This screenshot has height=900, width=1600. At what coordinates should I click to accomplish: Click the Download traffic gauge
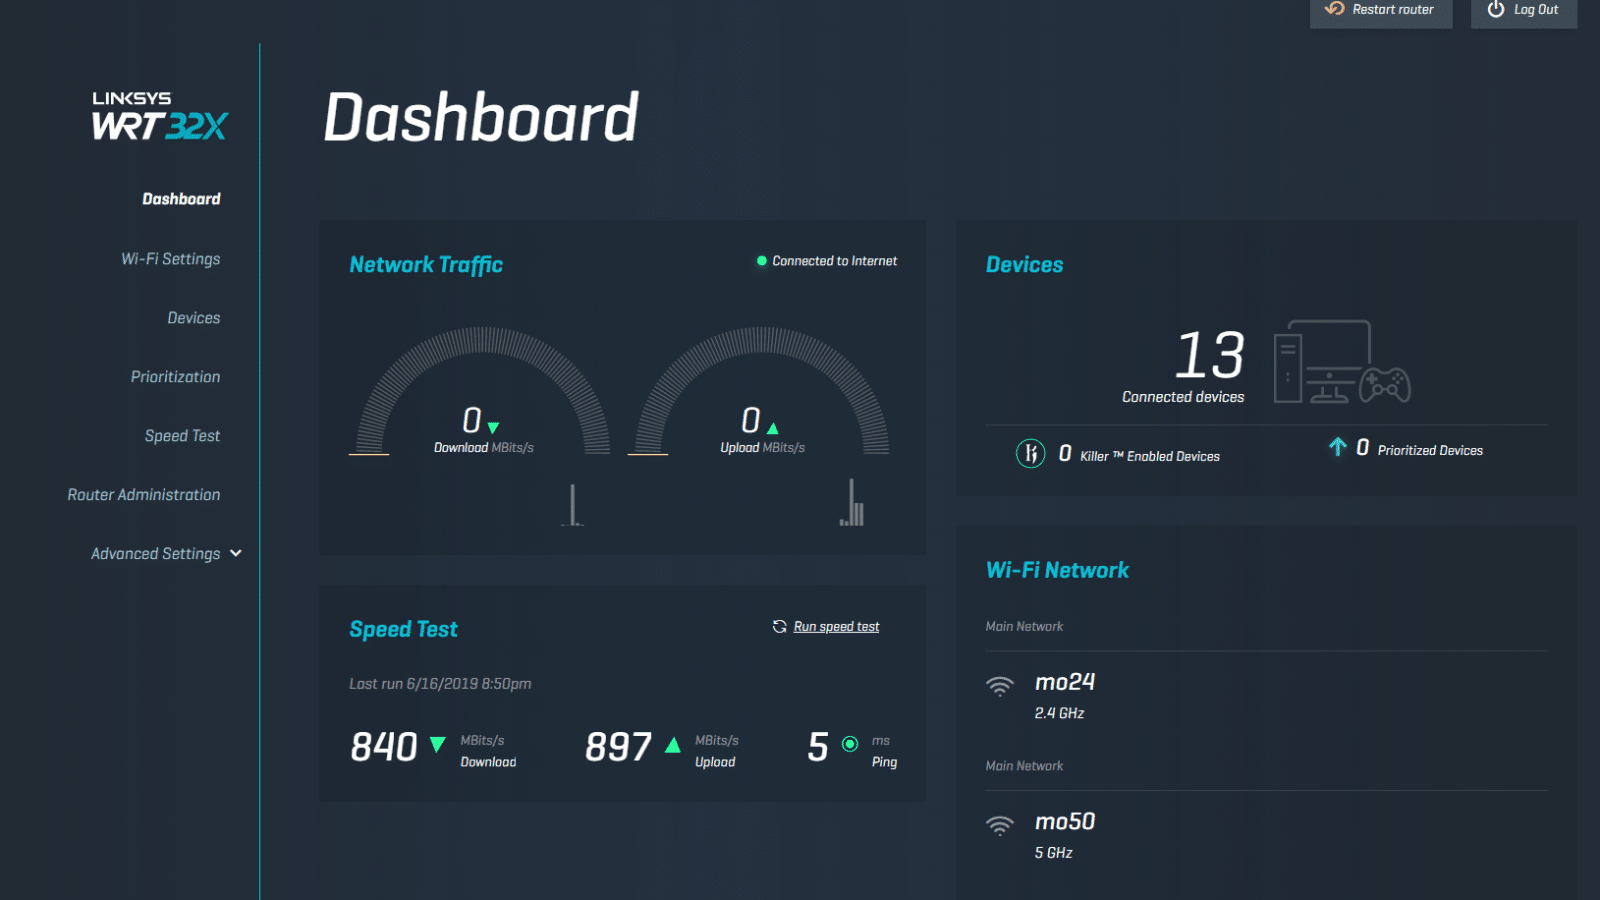pos(484,391)
